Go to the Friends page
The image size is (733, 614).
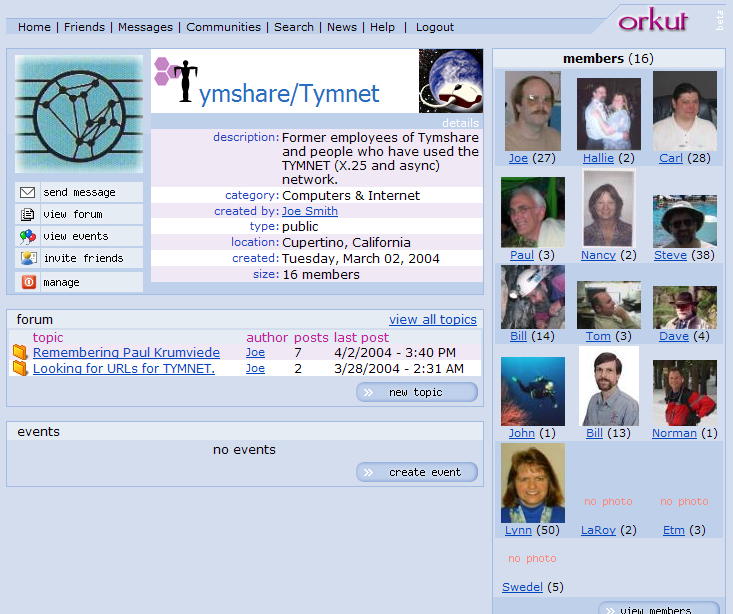tap(84, 27)
